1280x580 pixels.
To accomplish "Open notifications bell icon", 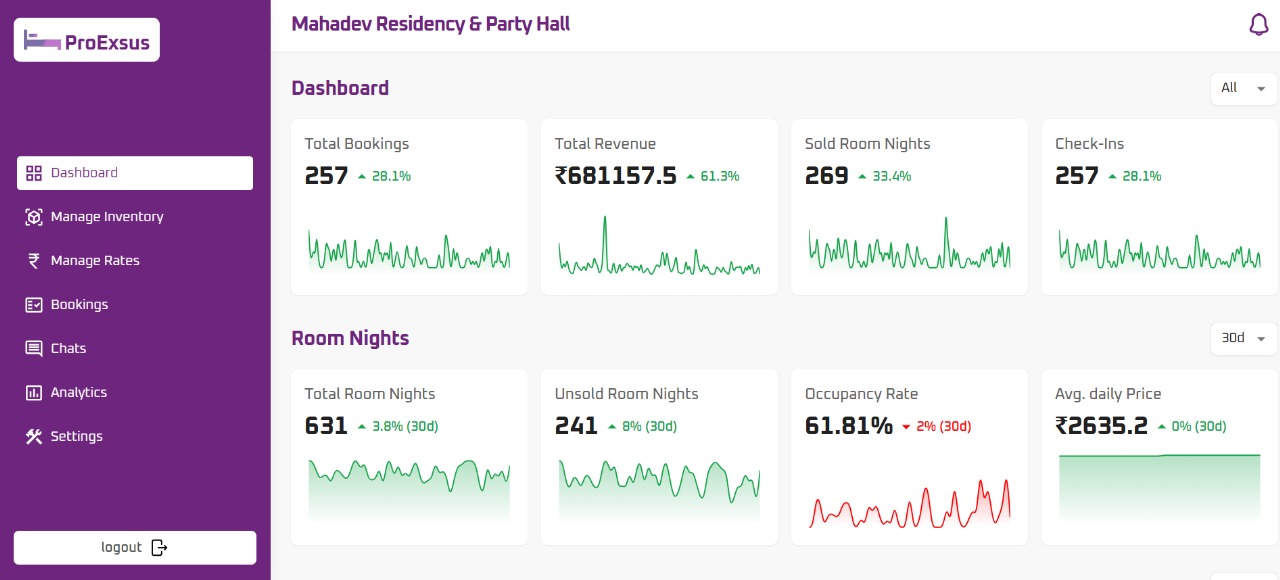I will coord(1259,24).
